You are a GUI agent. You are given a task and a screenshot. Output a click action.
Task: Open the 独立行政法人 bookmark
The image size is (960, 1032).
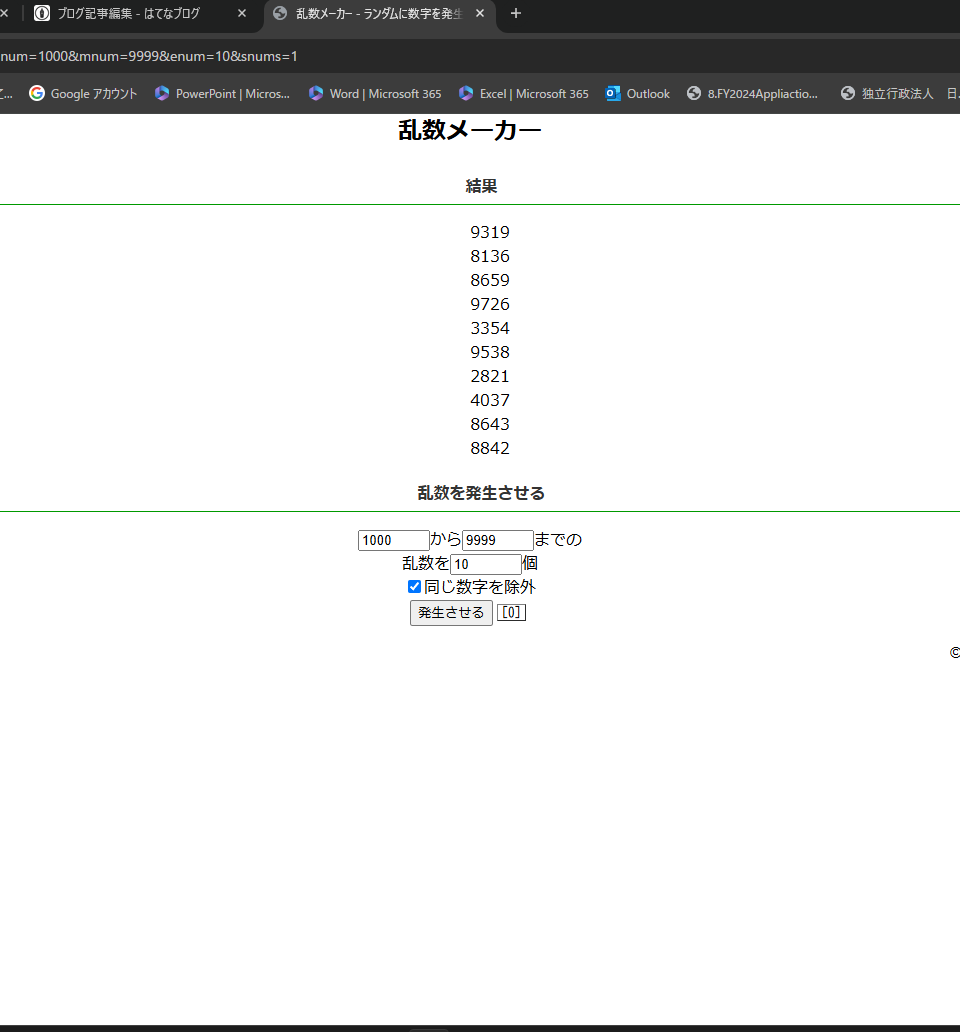pos(887,94)
